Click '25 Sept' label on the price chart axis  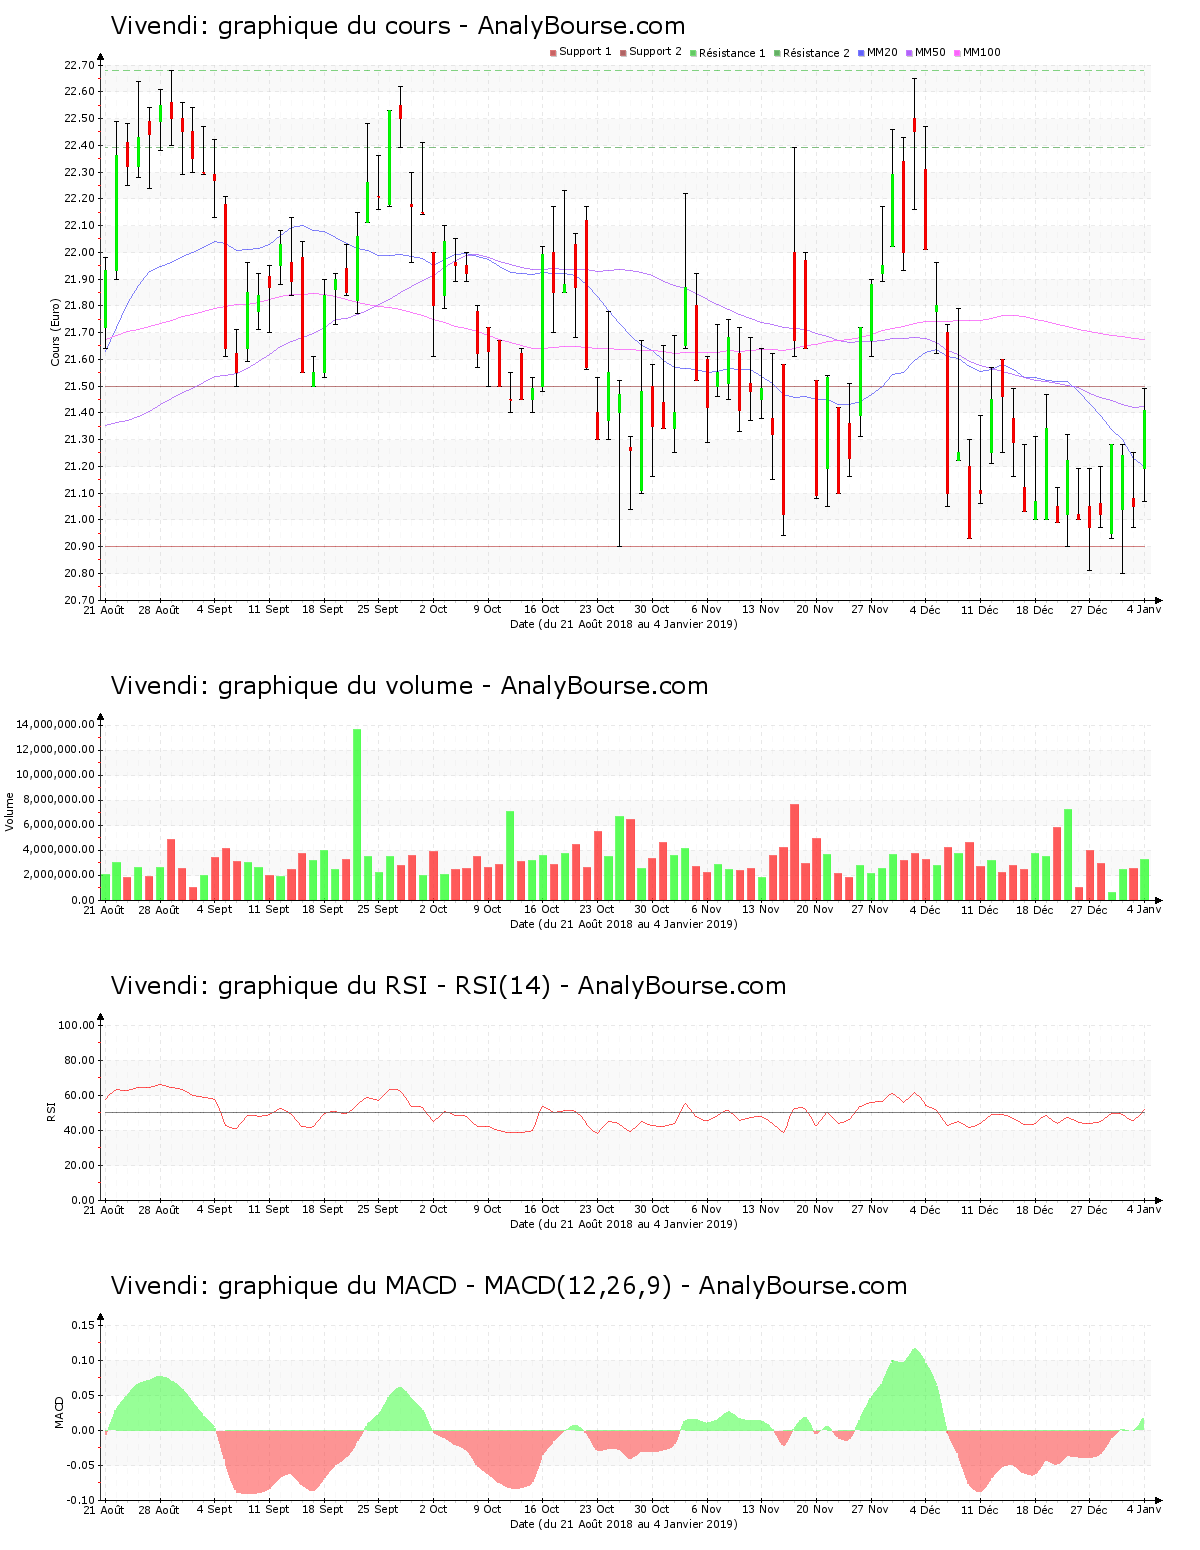pos(378,609)
